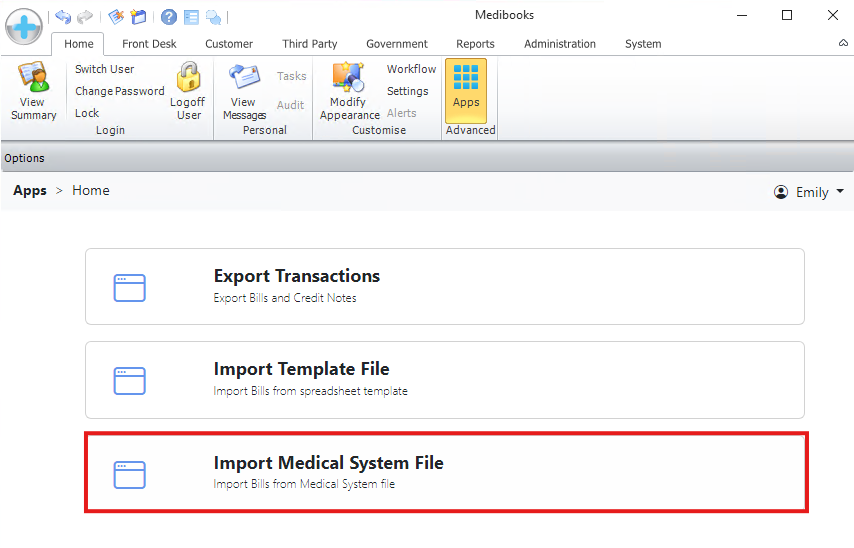Viewport: 854px width, 548px height.
Task: Click the help question mark icon
Action: pos(169,16)
